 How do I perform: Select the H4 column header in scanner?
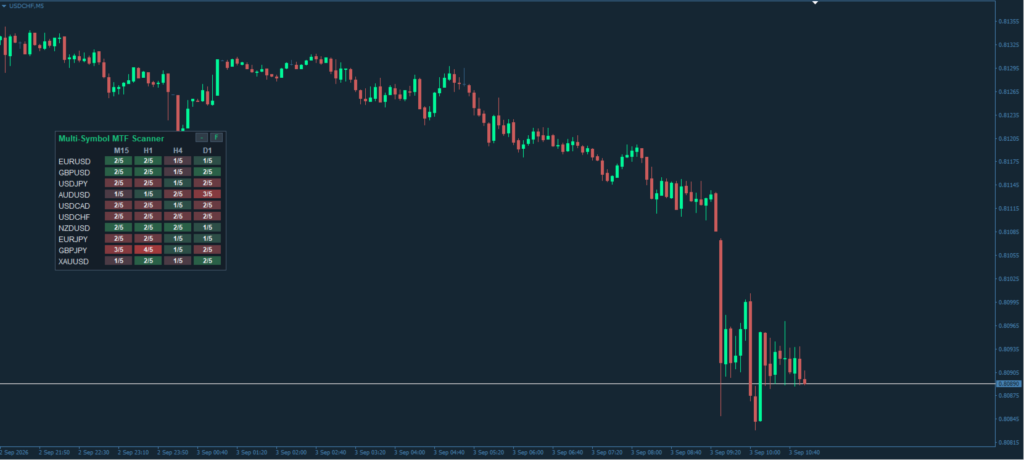click(178, 151)
